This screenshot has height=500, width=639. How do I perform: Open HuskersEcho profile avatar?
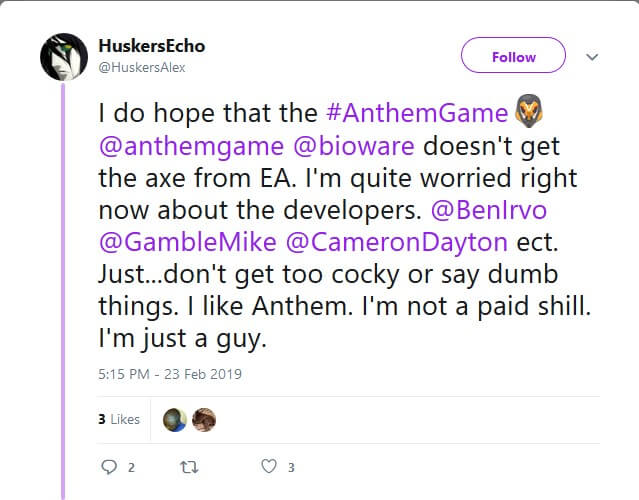pyautogui.click(x=64, y=57)
